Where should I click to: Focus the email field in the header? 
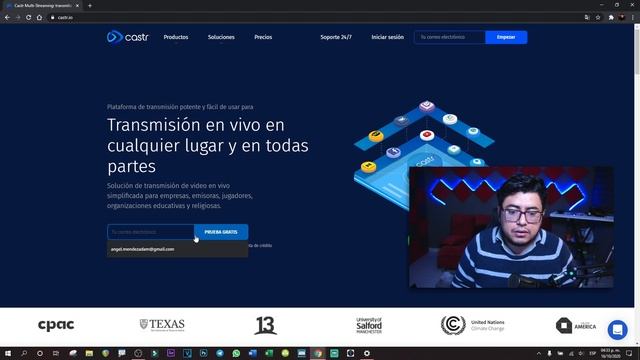point(449,37)
